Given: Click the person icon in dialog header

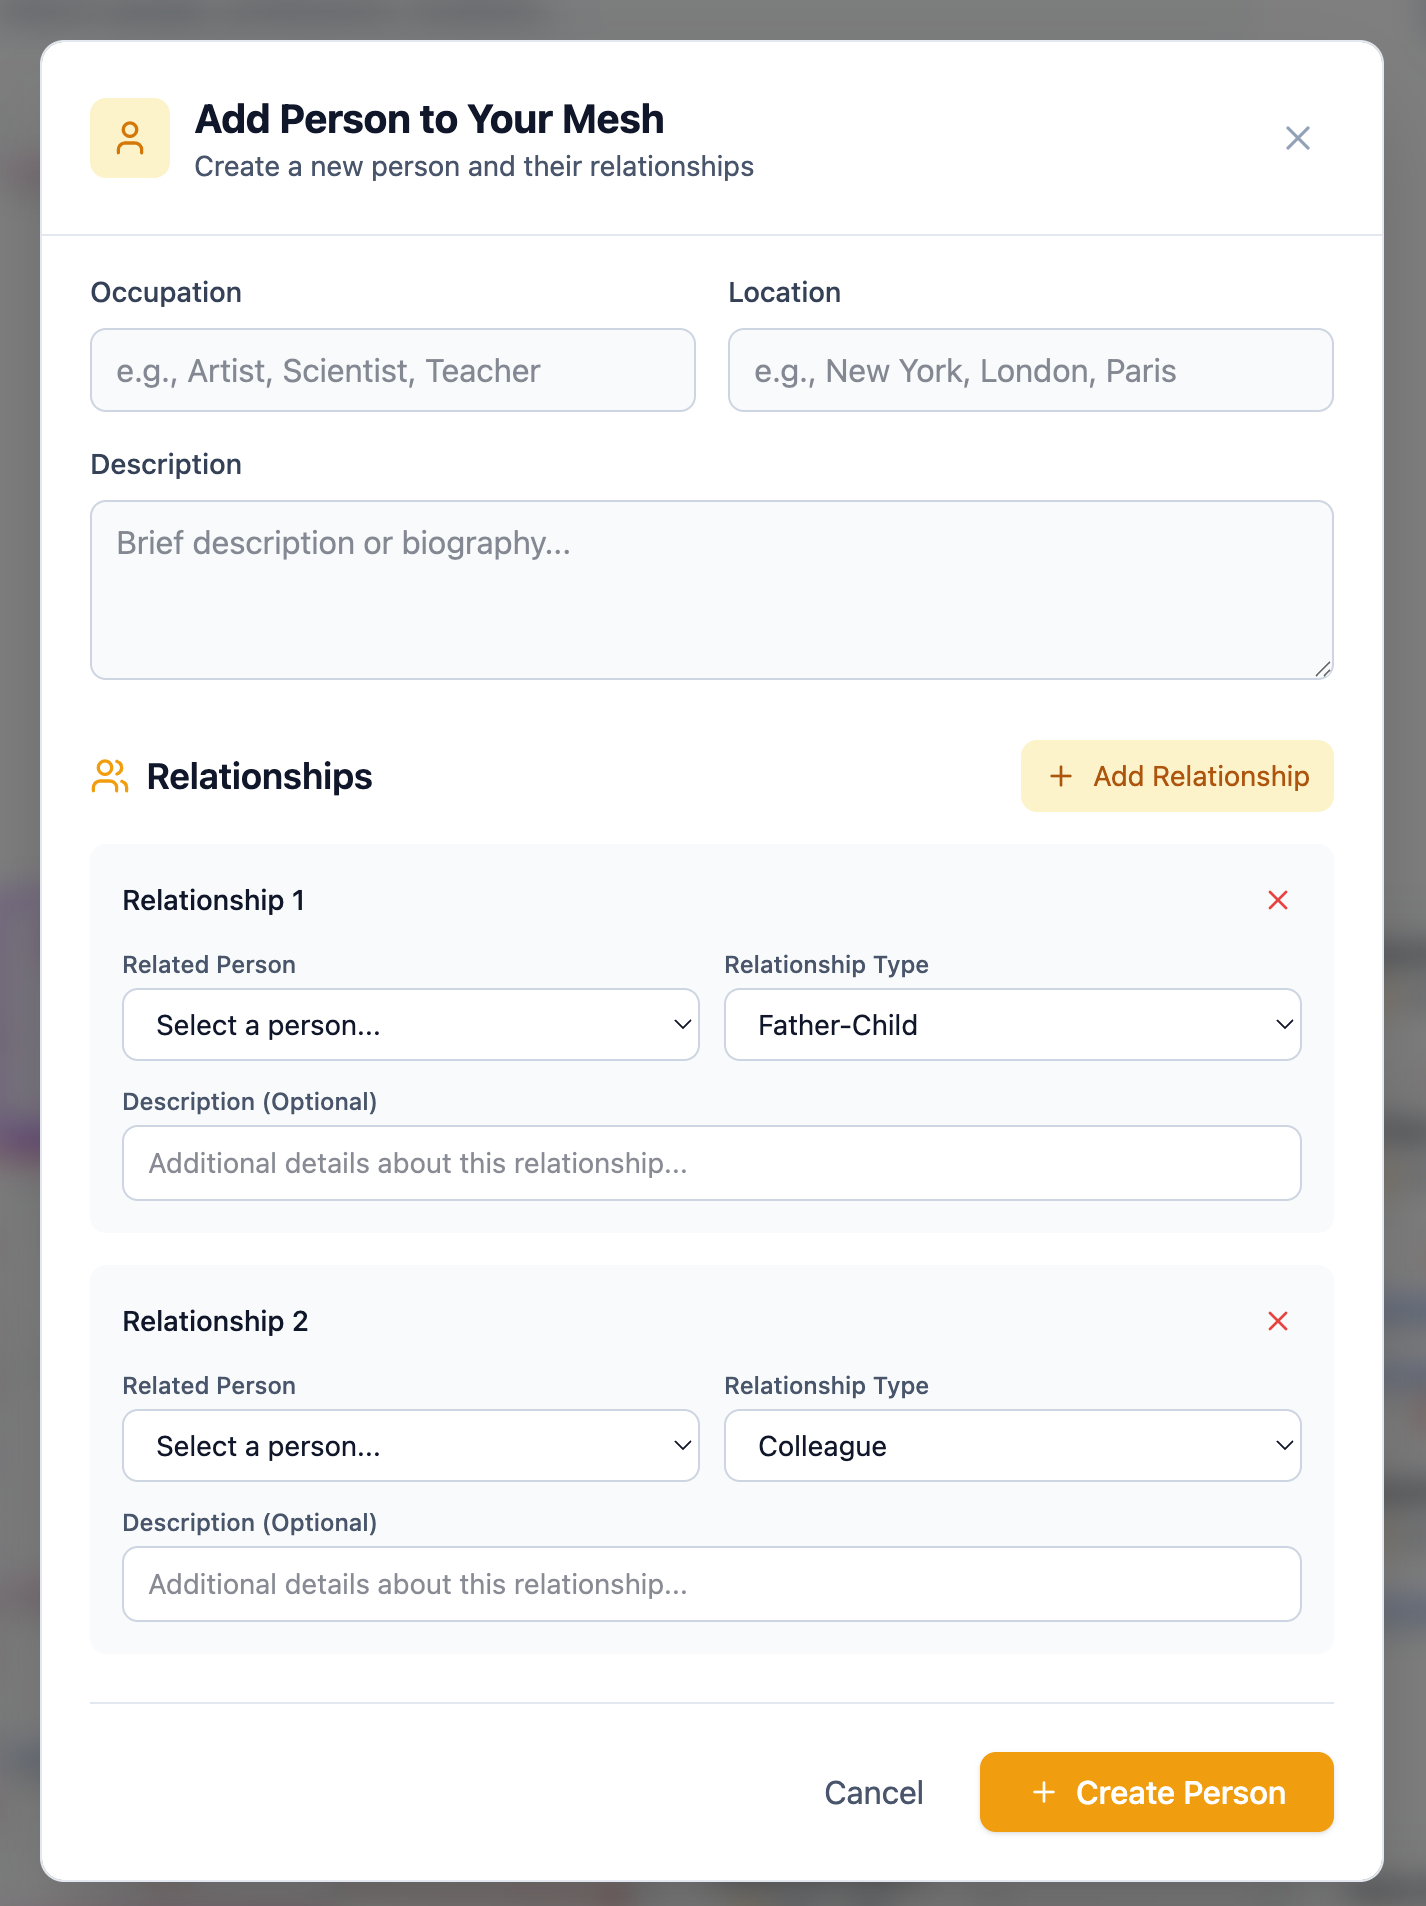Looking at the screenshot, I should pos(130,138).
